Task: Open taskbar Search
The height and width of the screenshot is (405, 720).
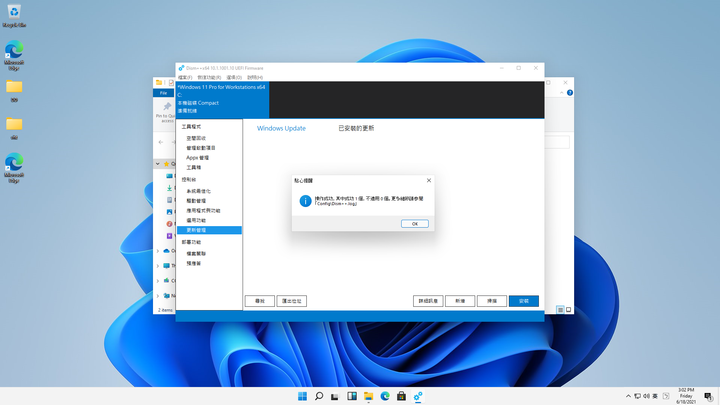Action: 319,396
